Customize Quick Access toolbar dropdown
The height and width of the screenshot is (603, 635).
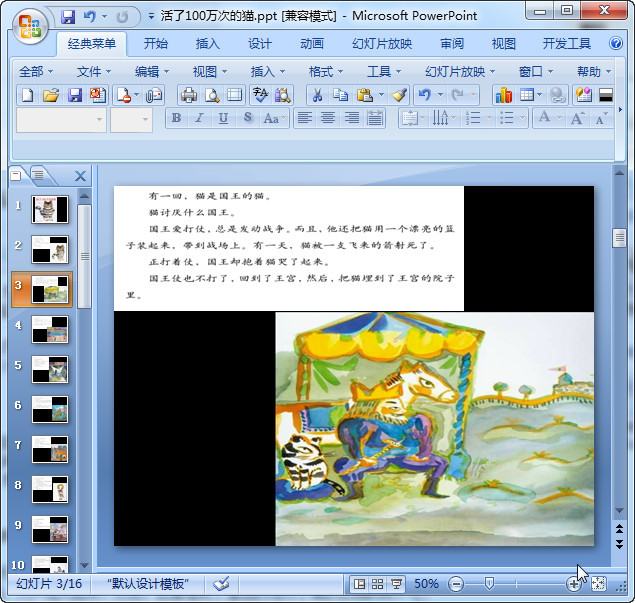click(151, 17)
